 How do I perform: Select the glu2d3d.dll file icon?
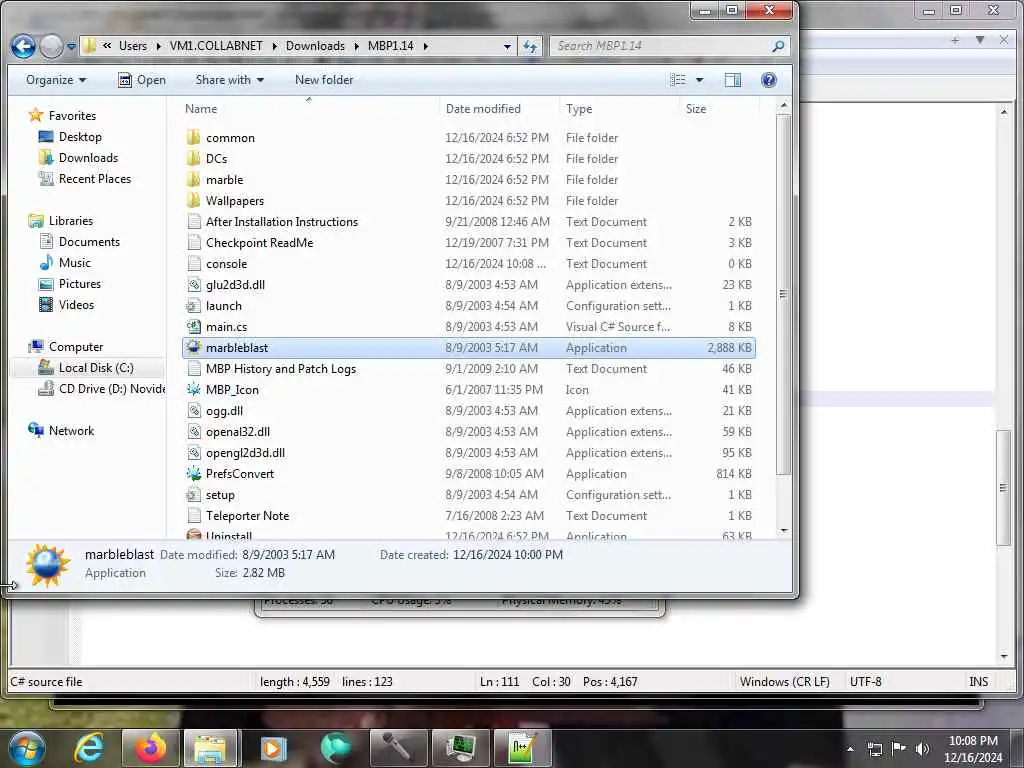pyautogui.click(x=193, y=284)
